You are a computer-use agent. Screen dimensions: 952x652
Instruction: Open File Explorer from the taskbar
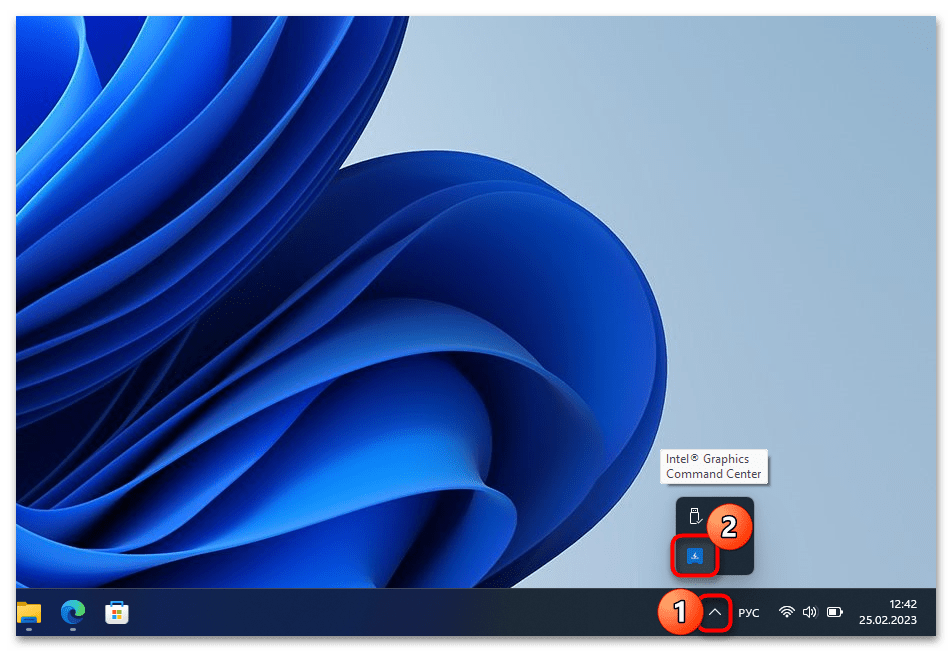29,611
